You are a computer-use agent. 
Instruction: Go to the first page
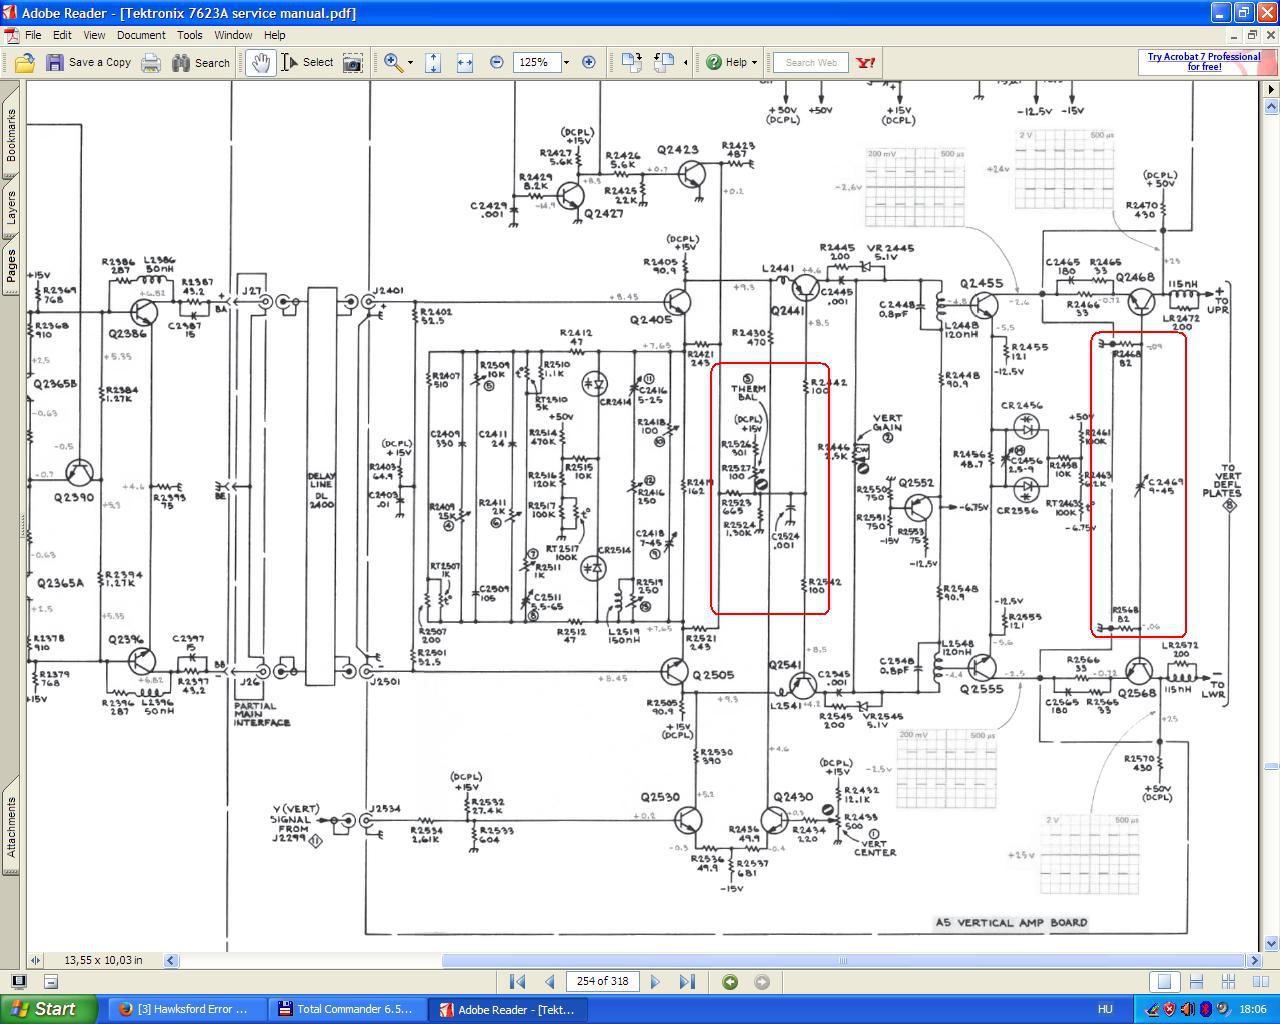tap(518, 982)
